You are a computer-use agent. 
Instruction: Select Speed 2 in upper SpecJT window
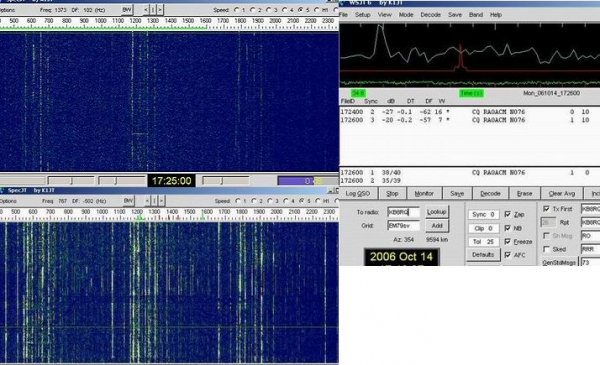coord(253,10)
